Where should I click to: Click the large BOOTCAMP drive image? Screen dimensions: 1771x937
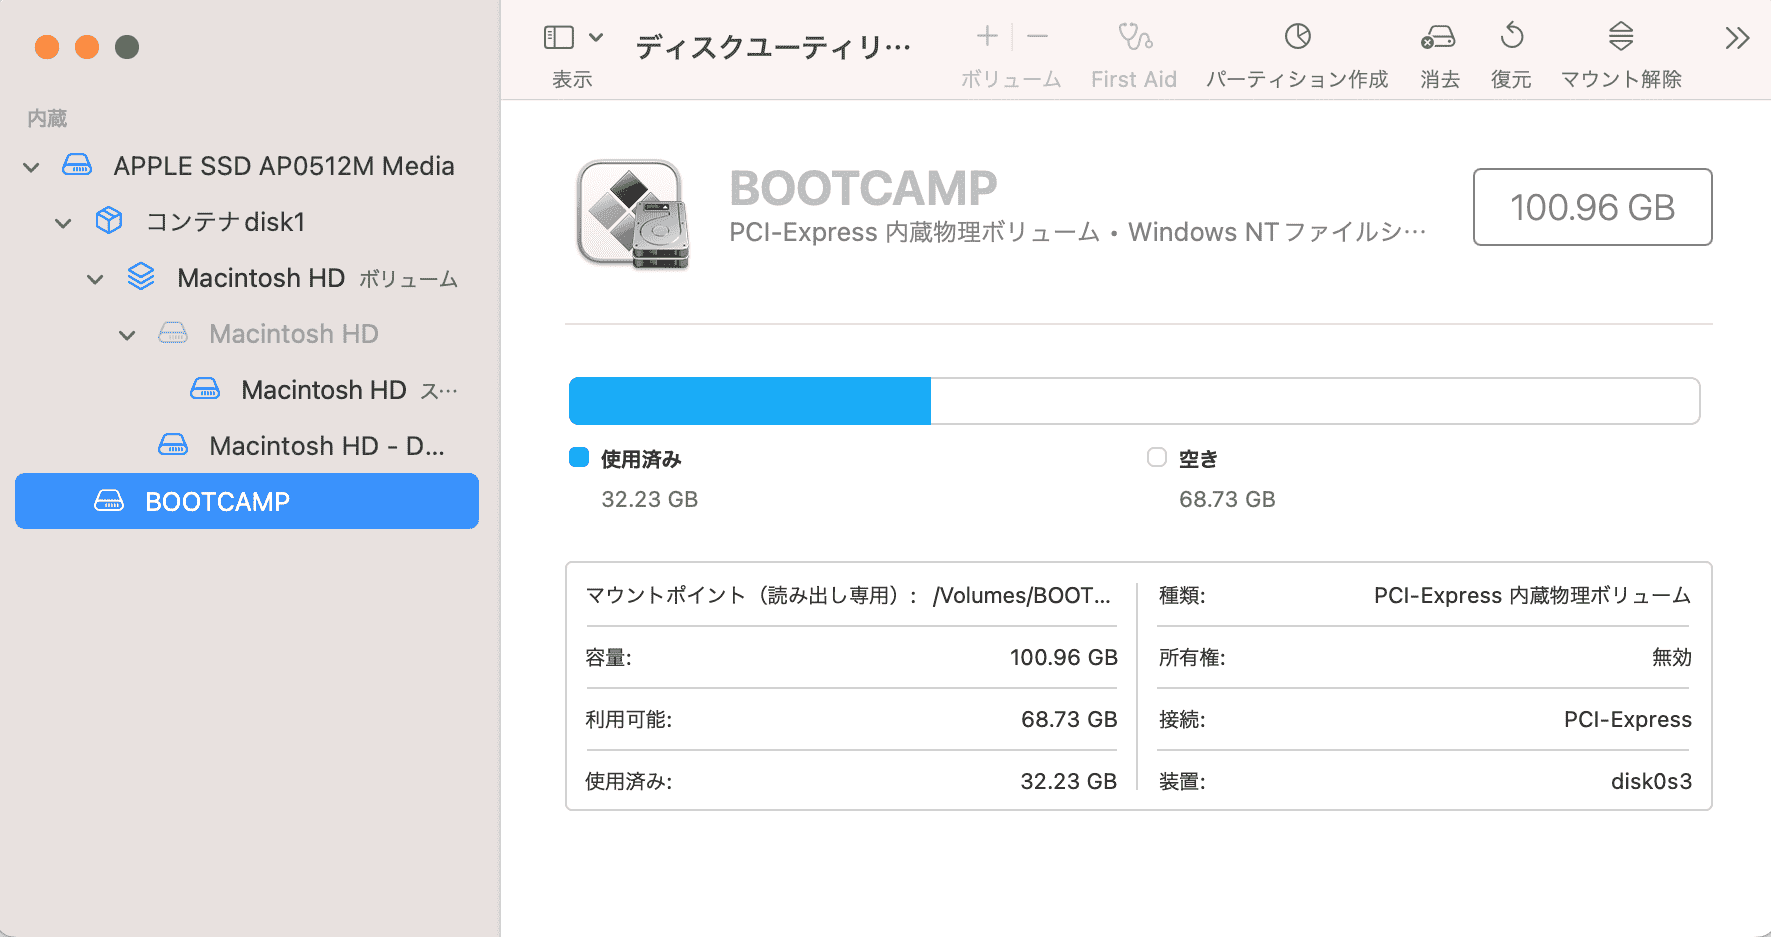(633, 214)
